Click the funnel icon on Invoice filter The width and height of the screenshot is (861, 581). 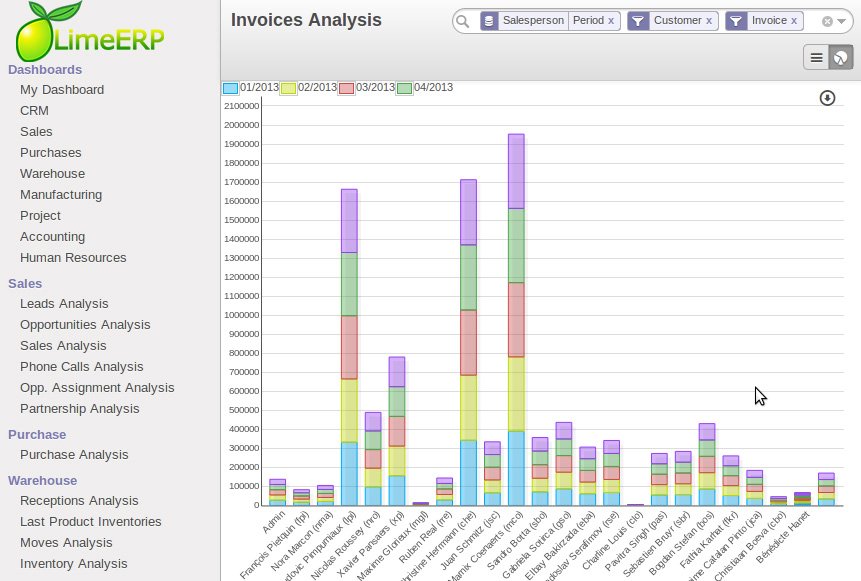[736, 21]
